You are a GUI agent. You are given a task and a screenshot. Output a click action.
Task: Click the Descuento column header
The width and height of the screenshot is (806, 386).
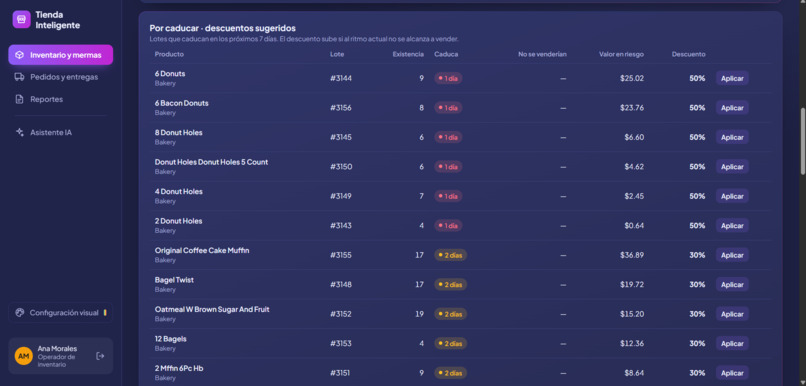coord(688,54)
